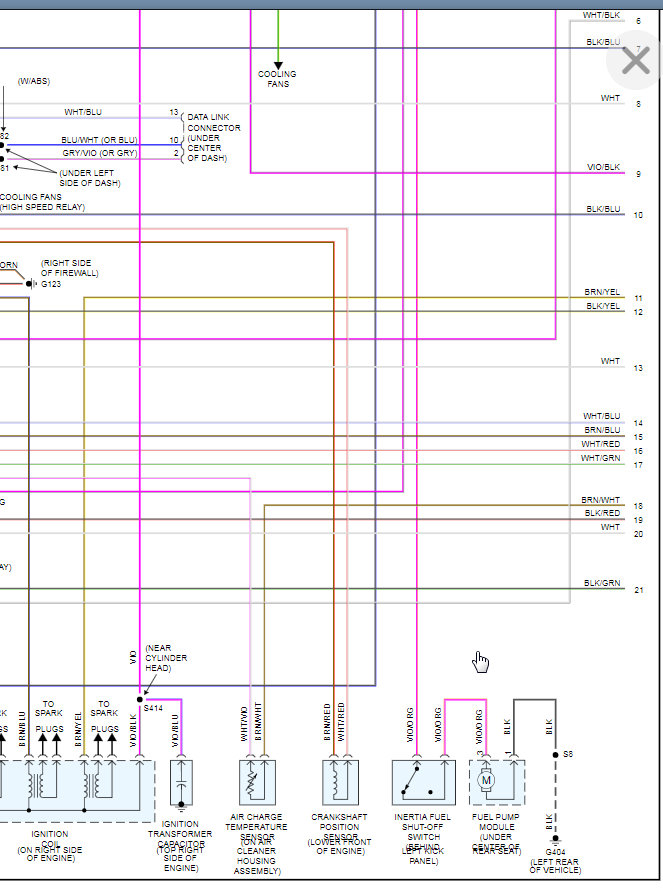This screenshot has height=888, width=663.
Task: Click the G404 ground symbol
Action: [555, 839]
